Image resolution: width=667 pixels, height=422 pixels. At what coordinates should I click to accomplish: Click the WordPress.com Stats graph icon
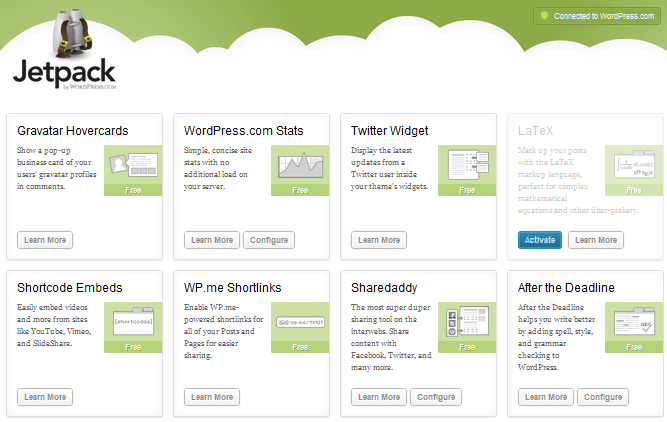(x=300, y=165)
